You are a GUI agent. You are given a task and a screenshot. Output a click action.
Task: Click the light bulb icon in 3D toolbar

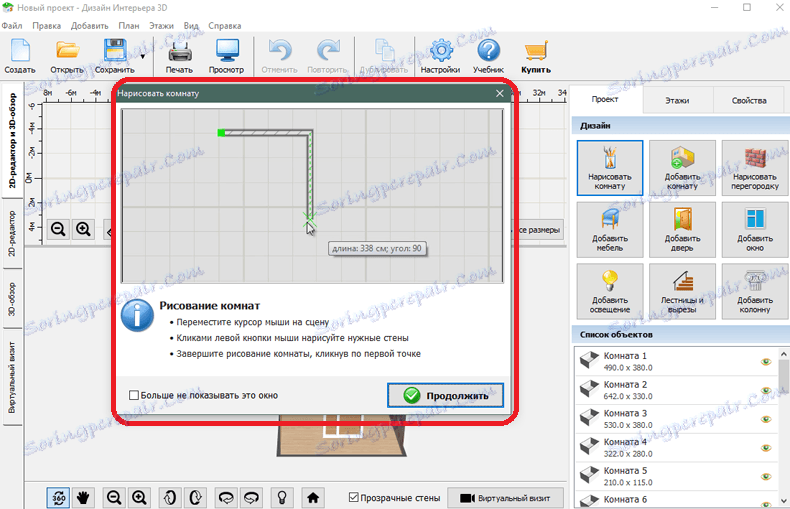282,498
